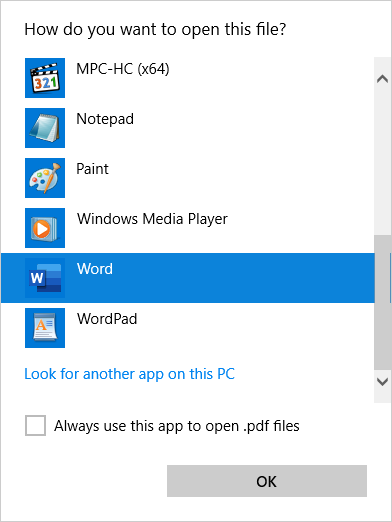Image resolution: width=392 pixels, height=522 pixels.
Task: Choose the WordPad app icon
Action: (45, 328)
